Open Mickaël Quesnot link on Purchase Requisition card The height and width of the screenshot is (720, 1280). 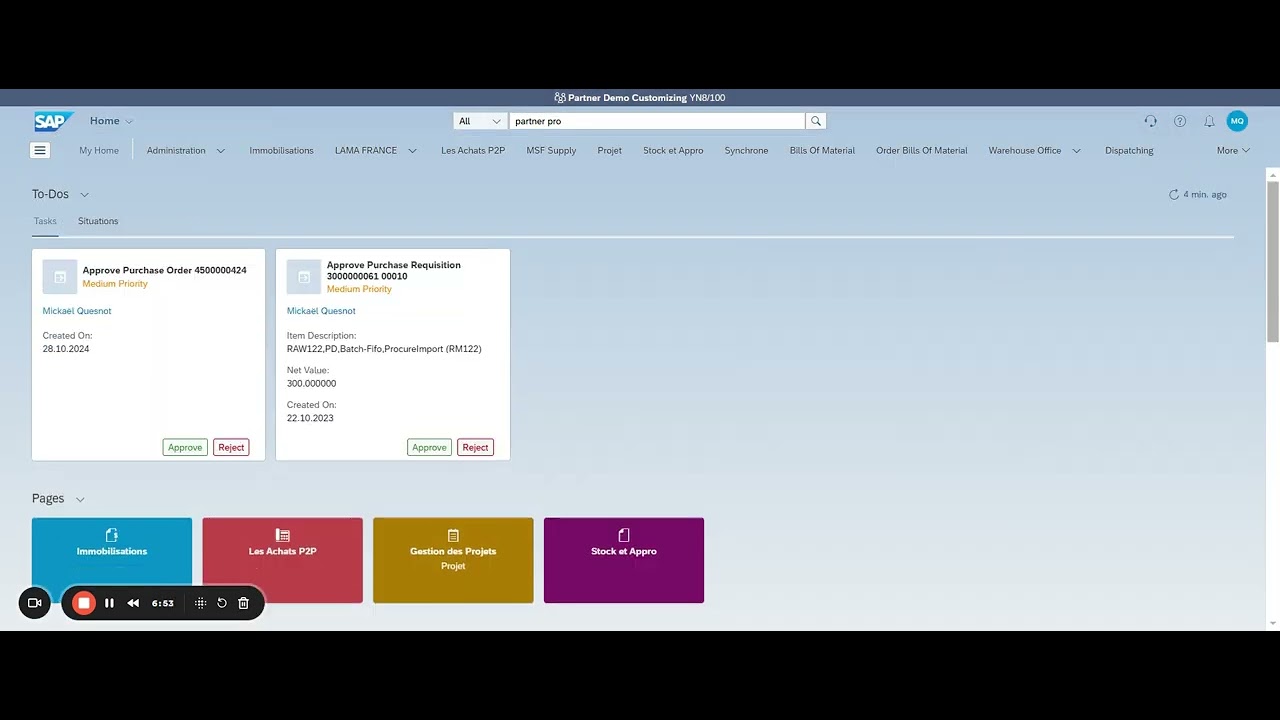tap(321, 311)
